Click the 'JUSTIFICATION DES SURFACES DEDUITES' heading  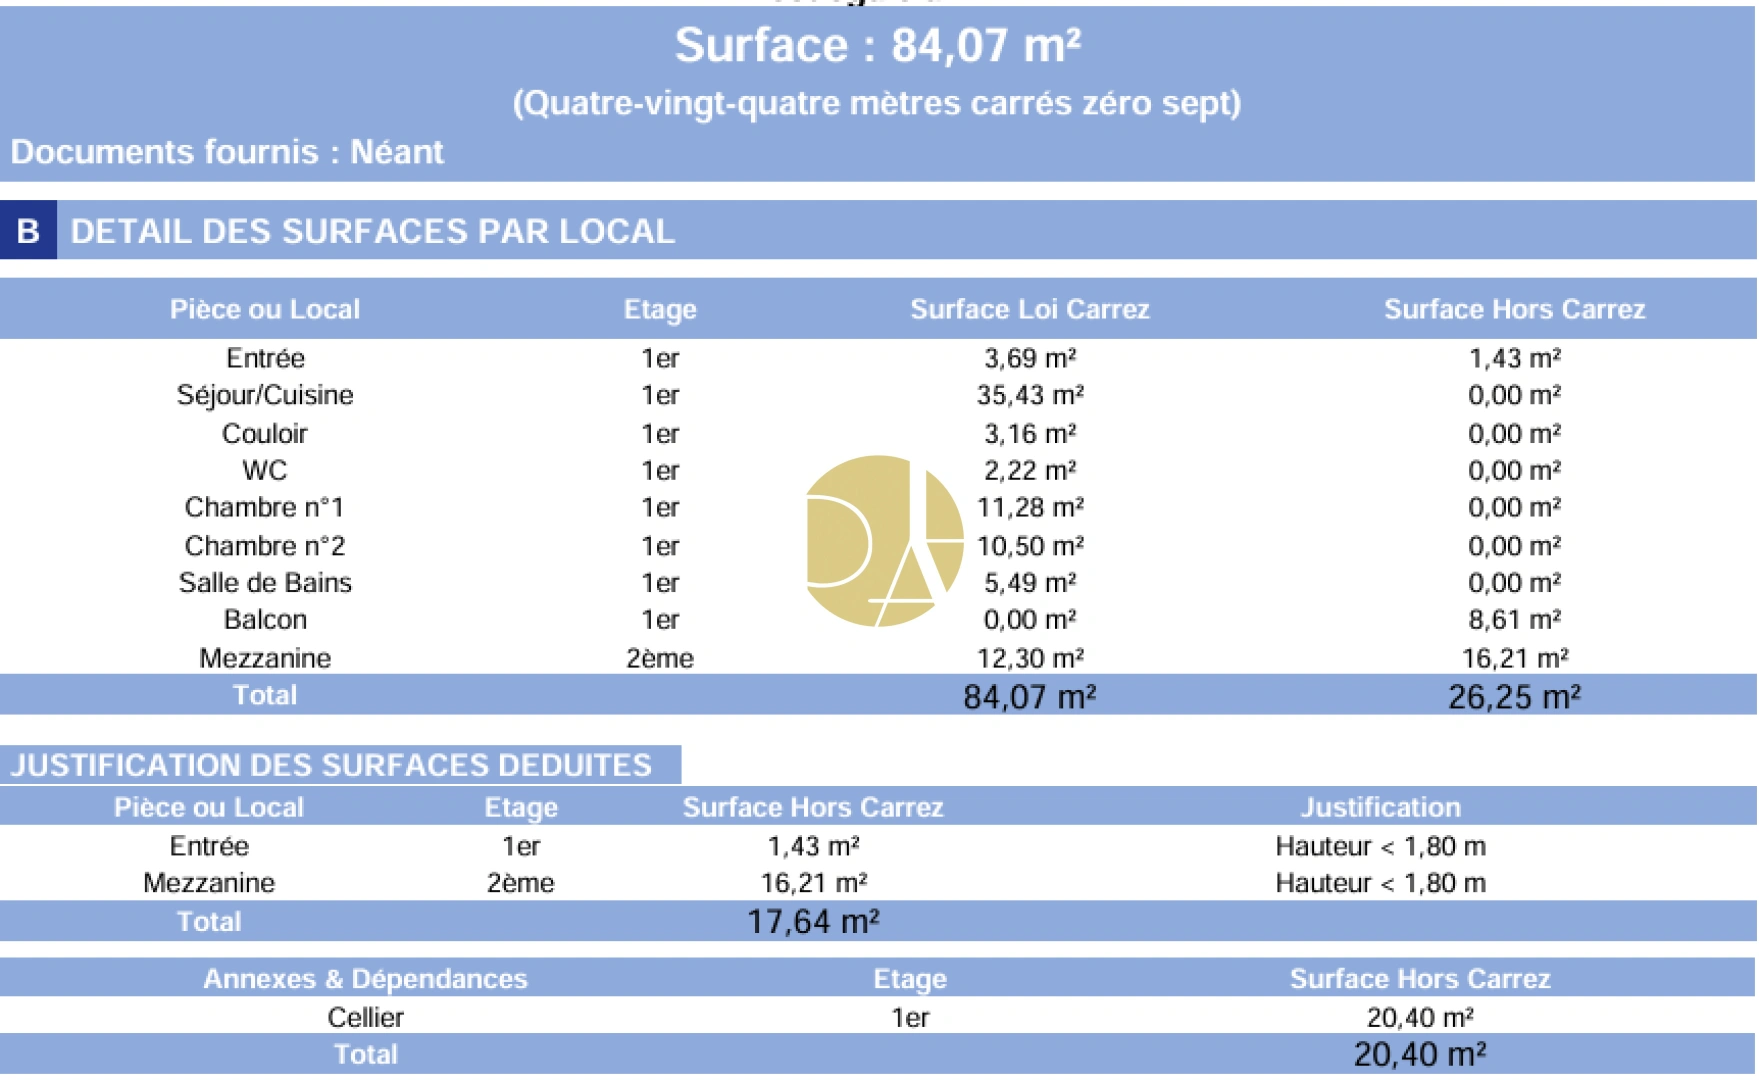331,765
